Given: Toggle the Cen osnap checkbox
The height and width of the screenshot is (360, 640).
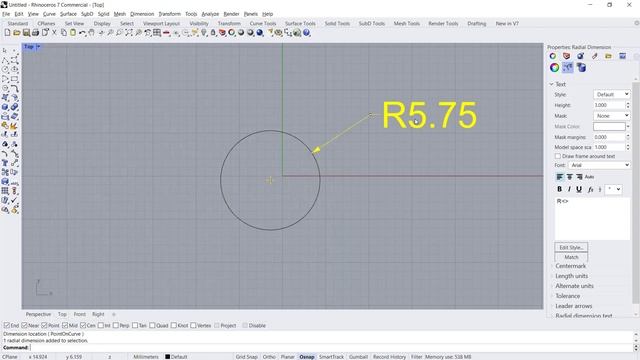Looking at the screenshot, I should click(83, 325).
